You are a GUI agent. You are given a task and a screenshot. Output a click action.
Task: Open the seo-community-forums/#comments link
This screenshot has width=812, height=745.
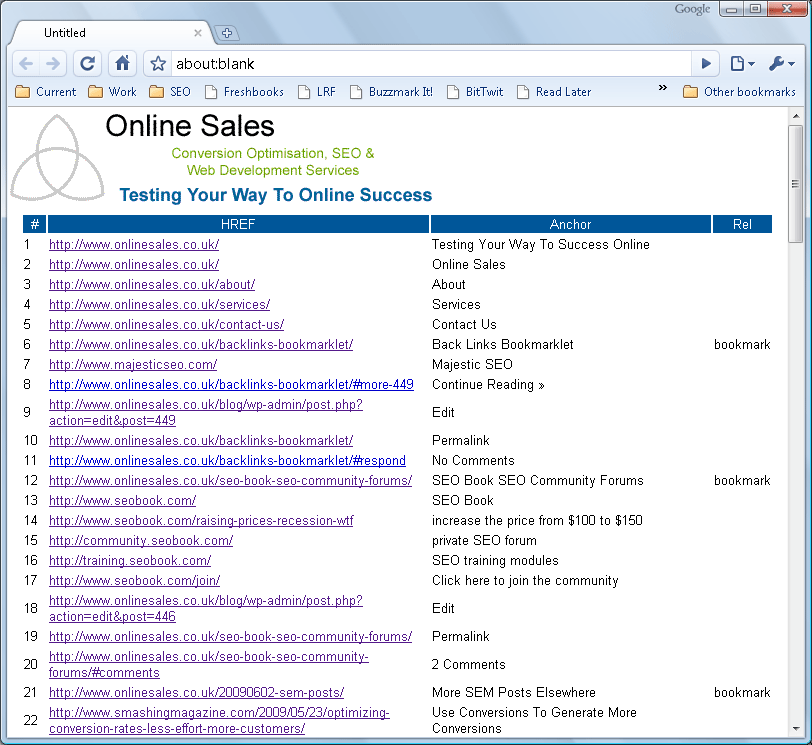209,664
